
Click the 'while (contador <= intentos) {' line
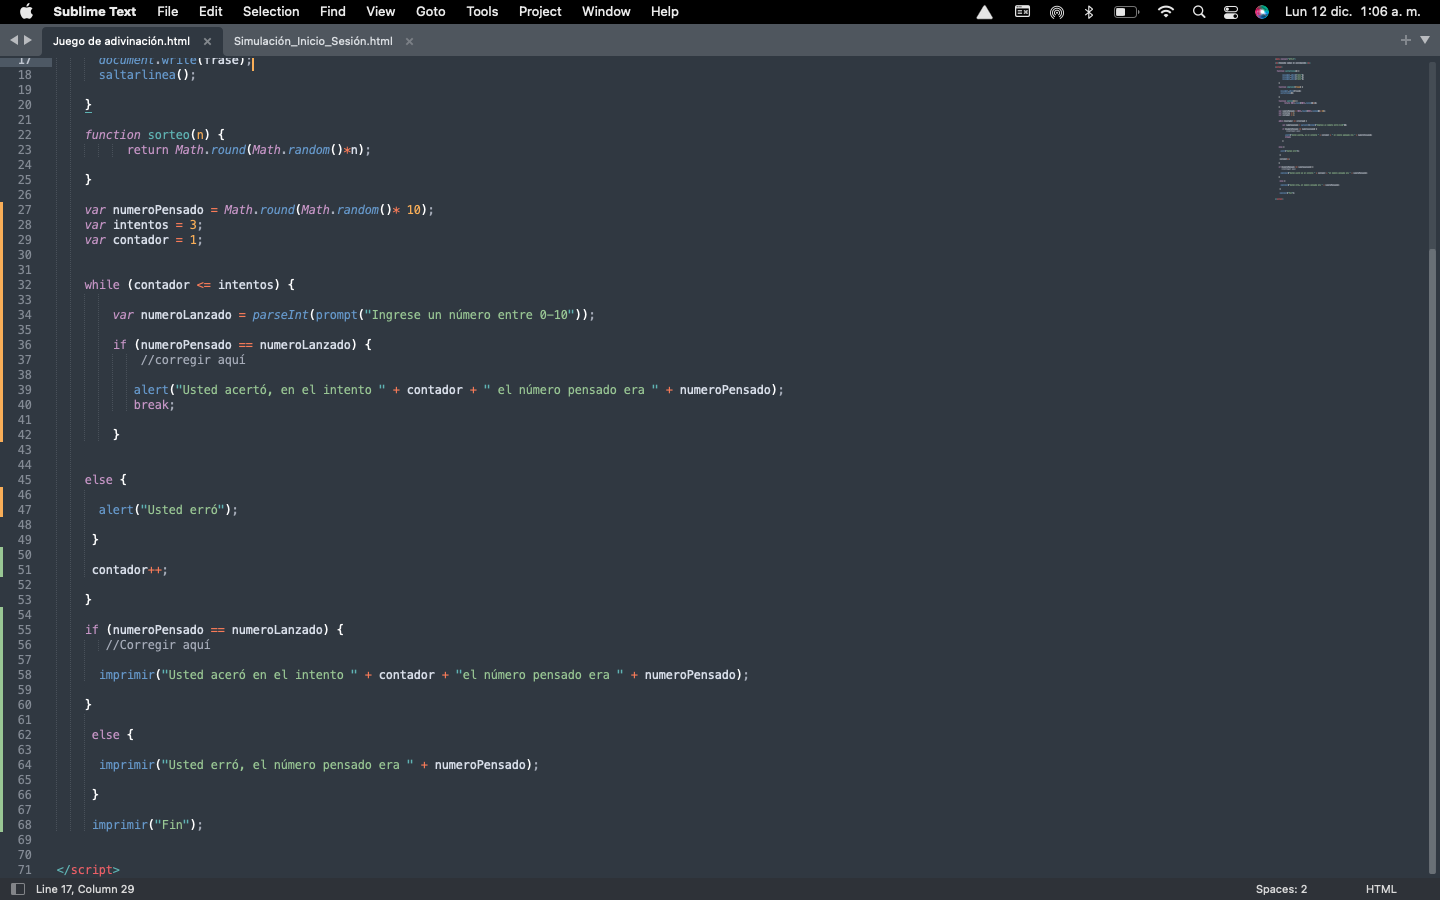(x=189, y=285)
